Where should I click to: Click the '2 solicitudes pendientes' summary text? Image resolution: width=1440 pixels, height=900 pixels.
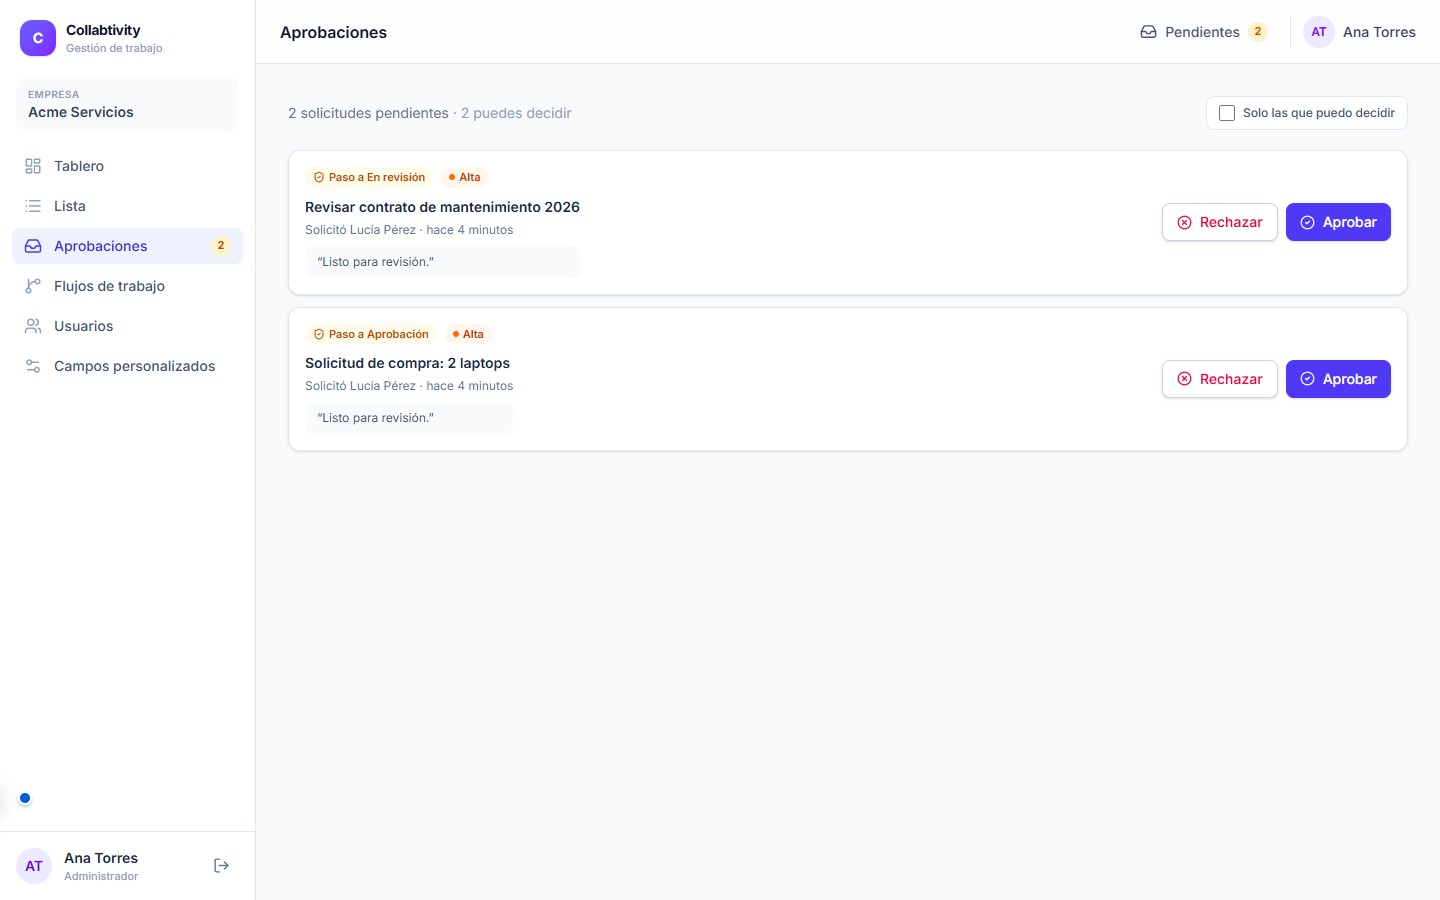tap(368, 113)
